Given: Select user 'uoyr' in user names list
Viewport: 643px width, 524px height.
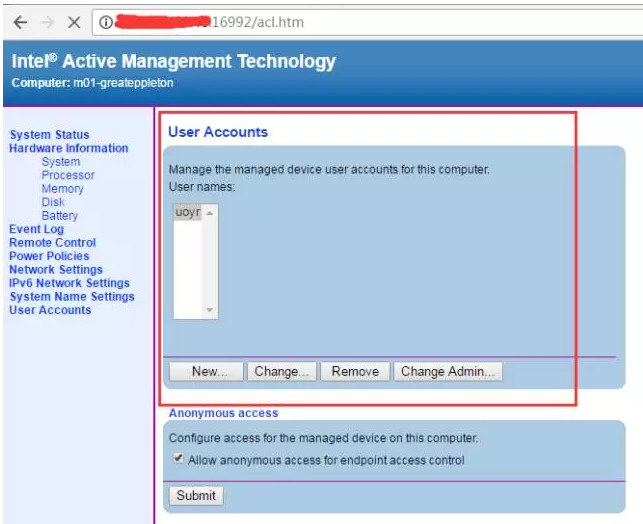Looking at the screenshot, I should coord(188,212).
